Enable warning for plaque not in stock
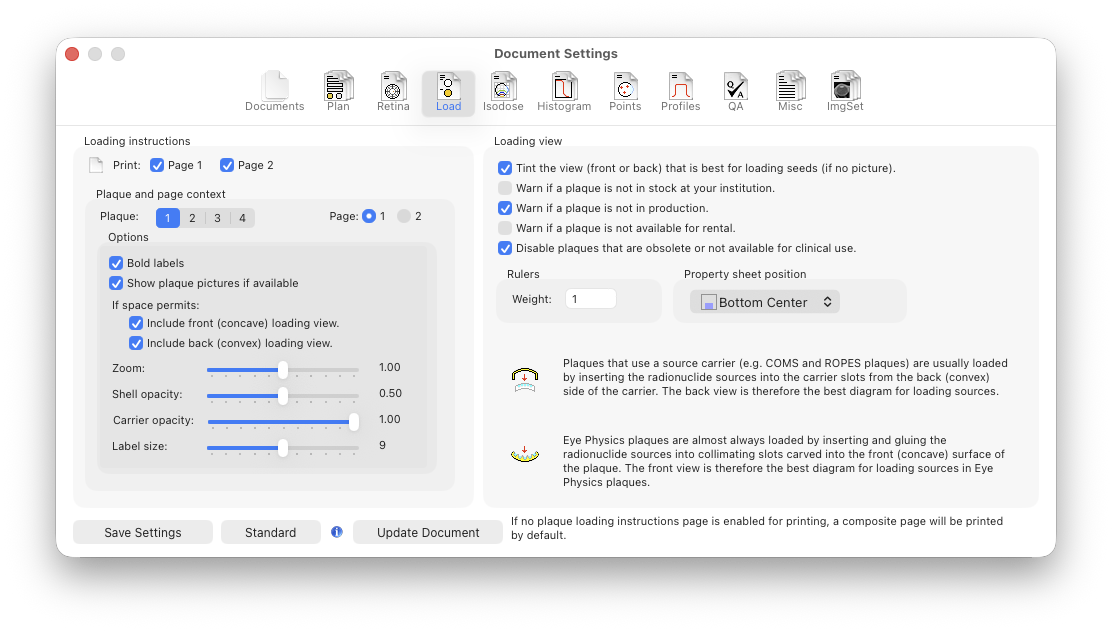 [x=505, y=188]
